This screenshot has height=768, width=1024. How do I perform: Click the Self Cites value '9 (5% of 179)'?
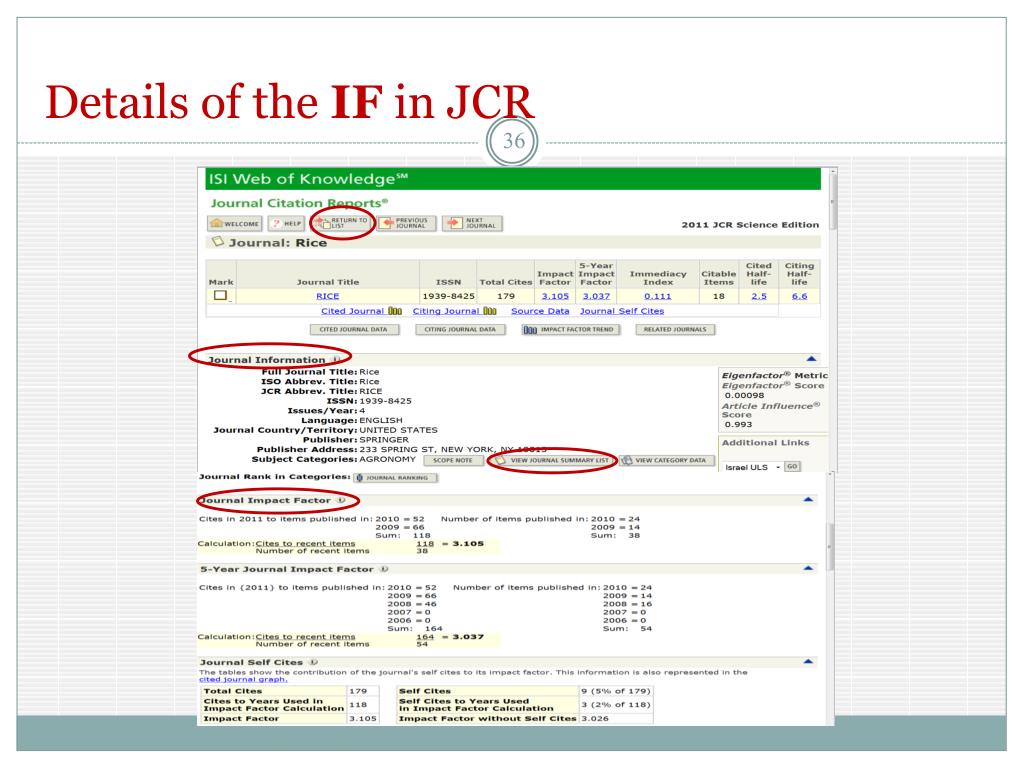(616, 691)
